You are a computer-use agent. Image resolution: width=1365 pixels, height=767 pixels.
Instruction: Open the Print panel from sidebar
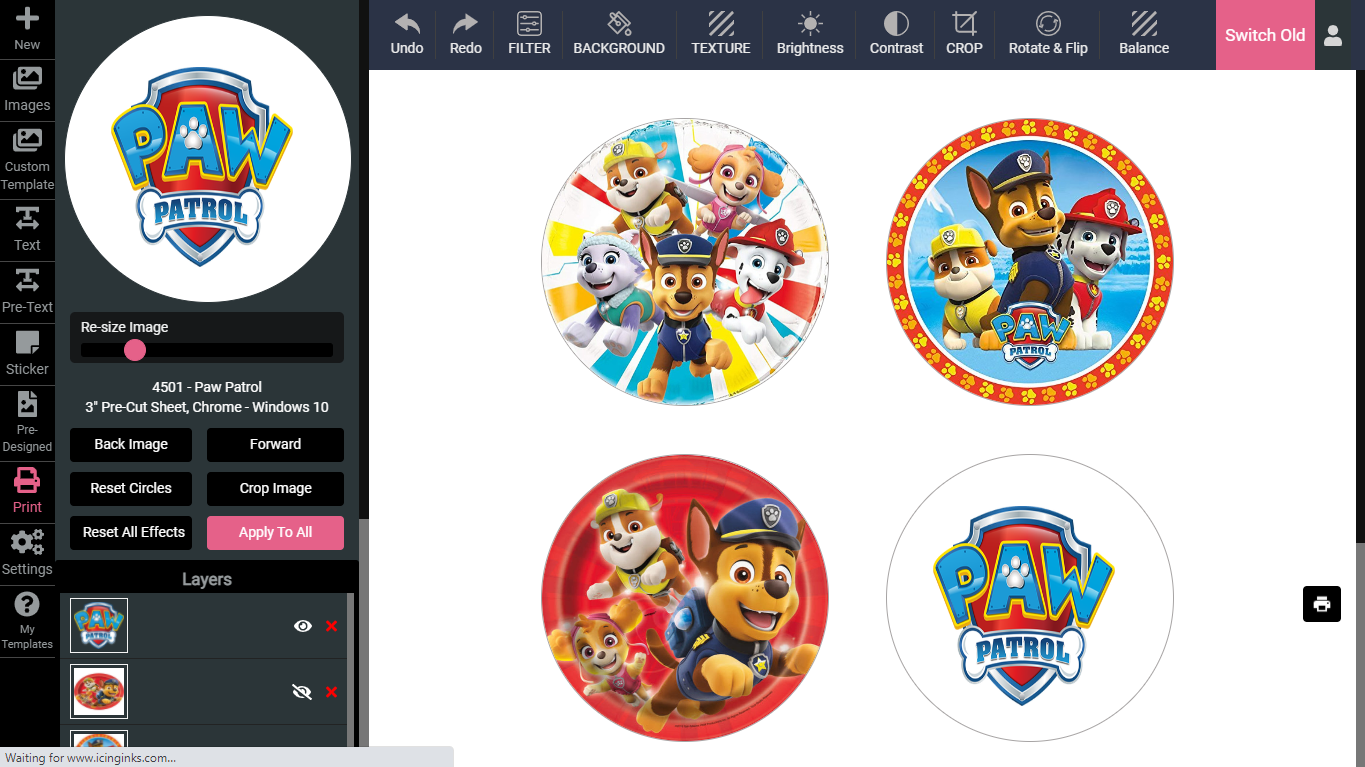tap(27, 490)
